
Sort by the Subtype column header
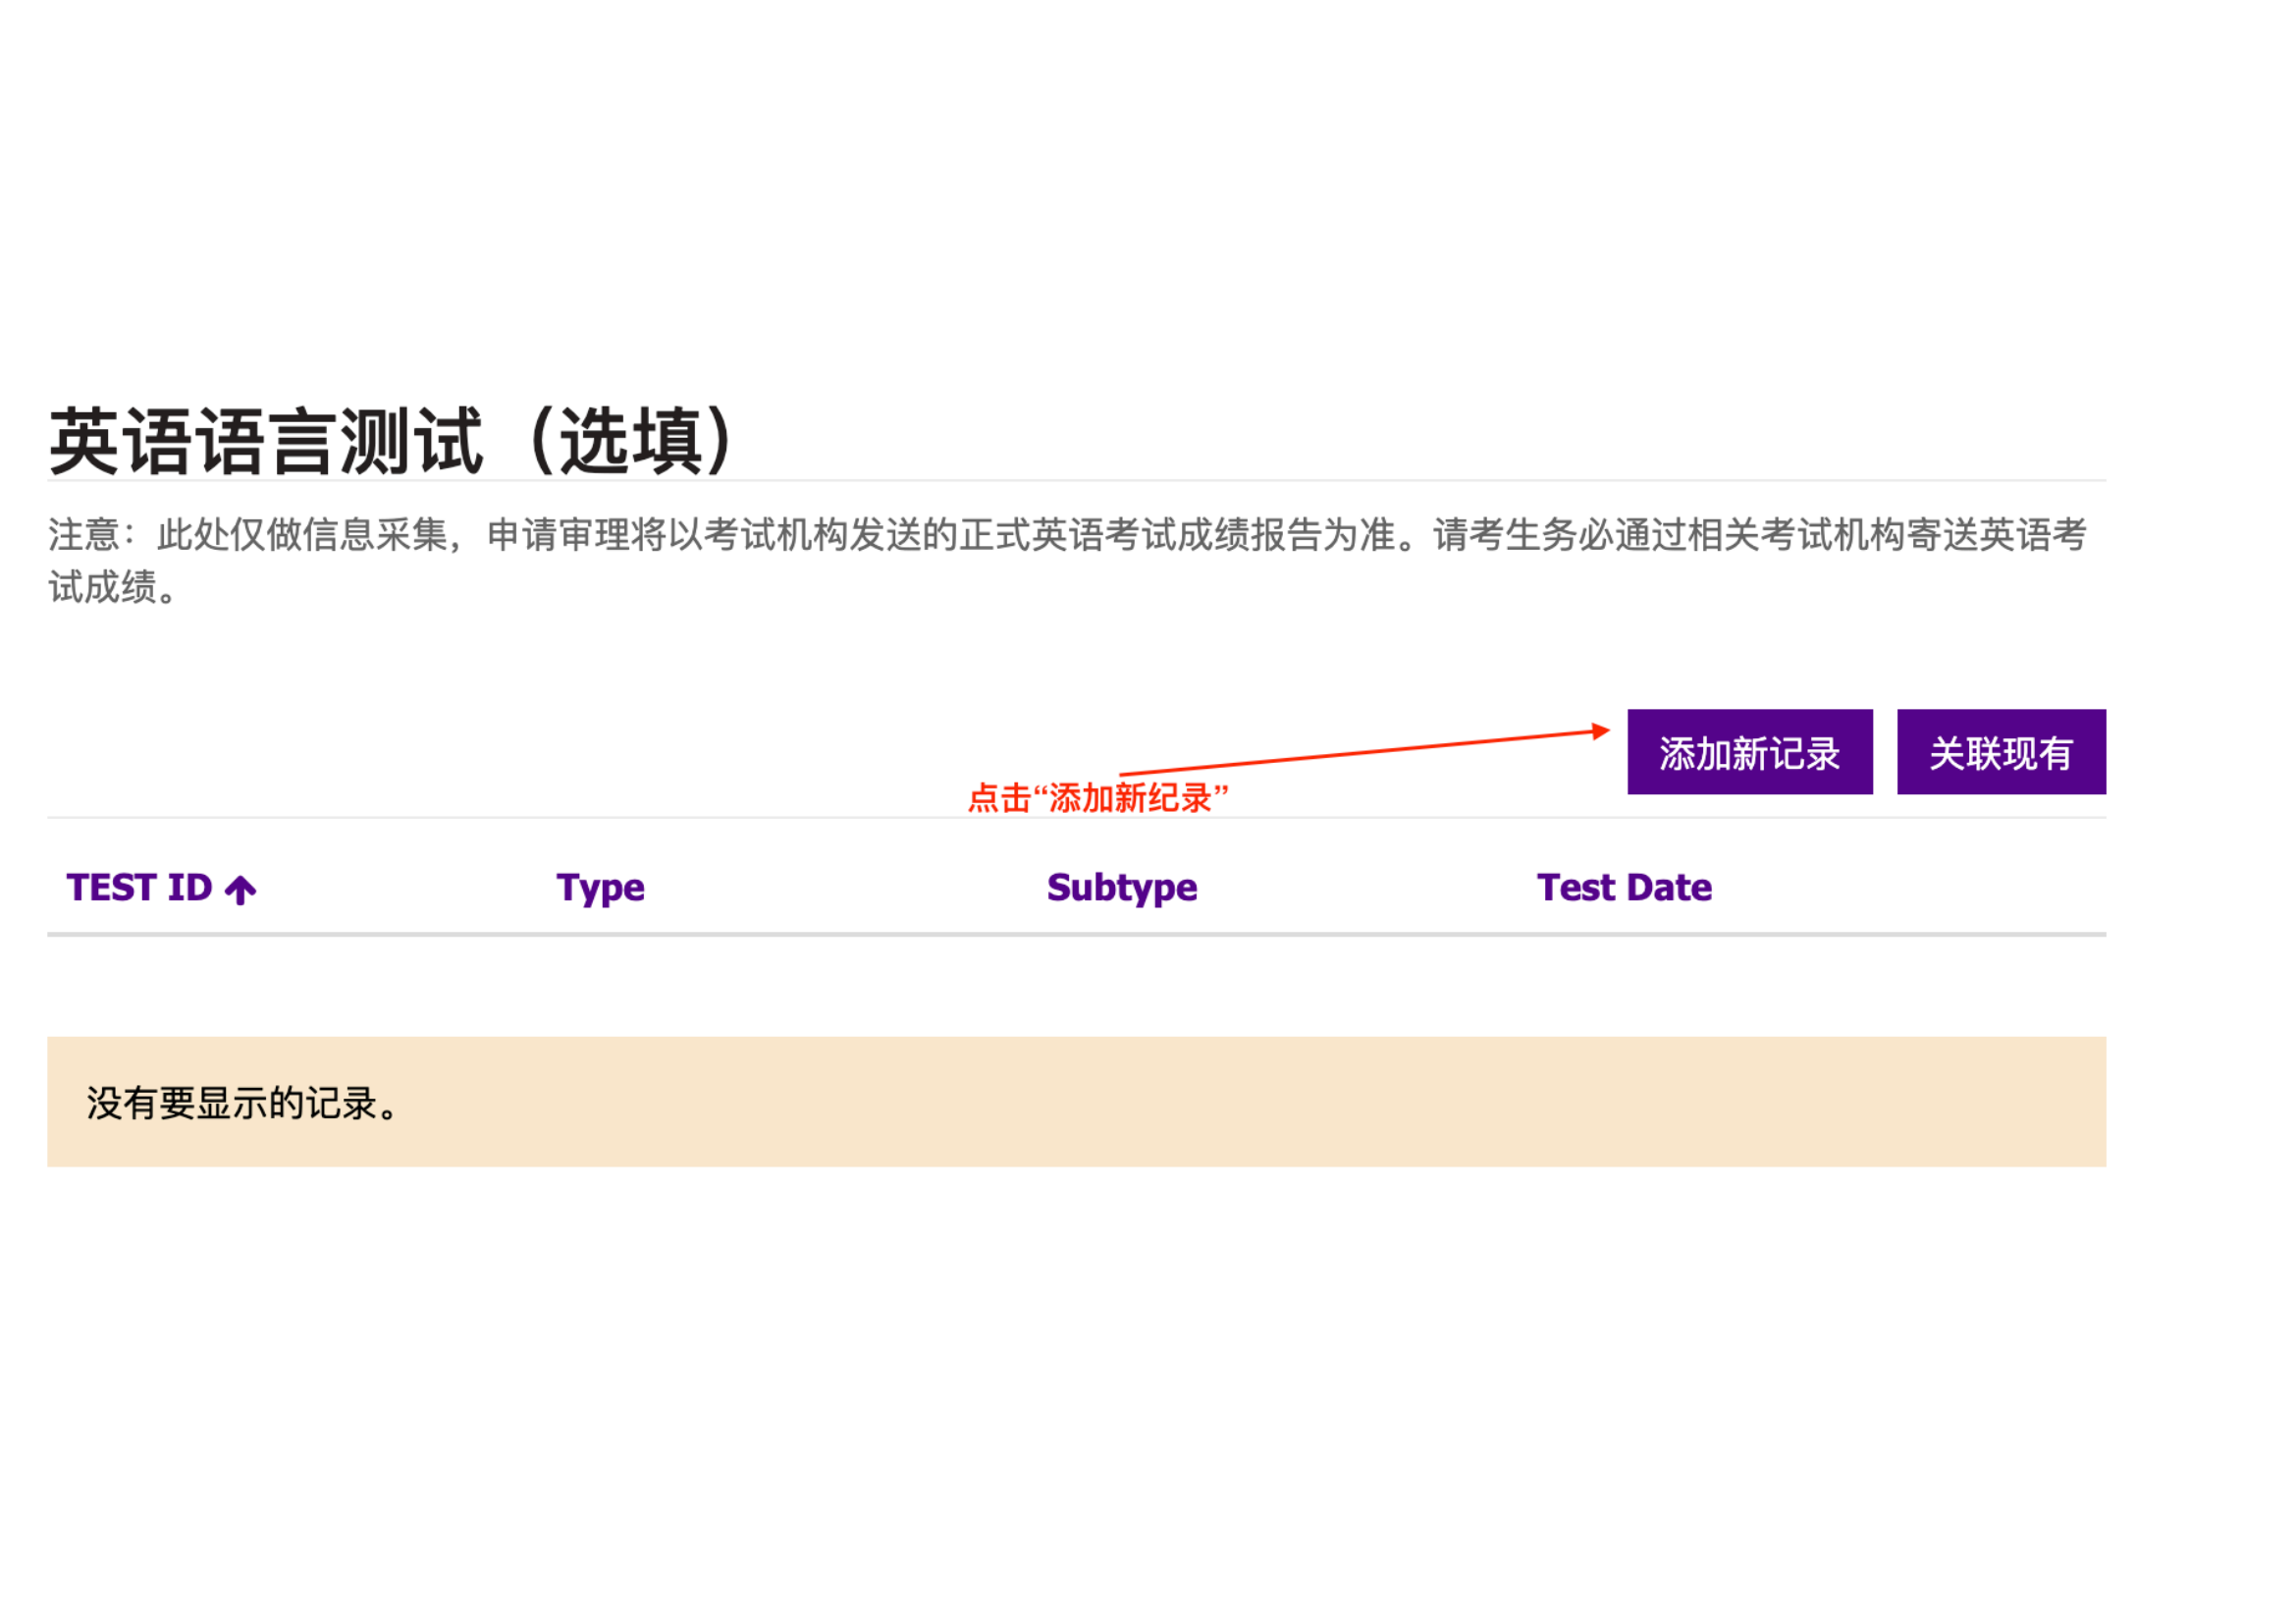coord(1122,889)
